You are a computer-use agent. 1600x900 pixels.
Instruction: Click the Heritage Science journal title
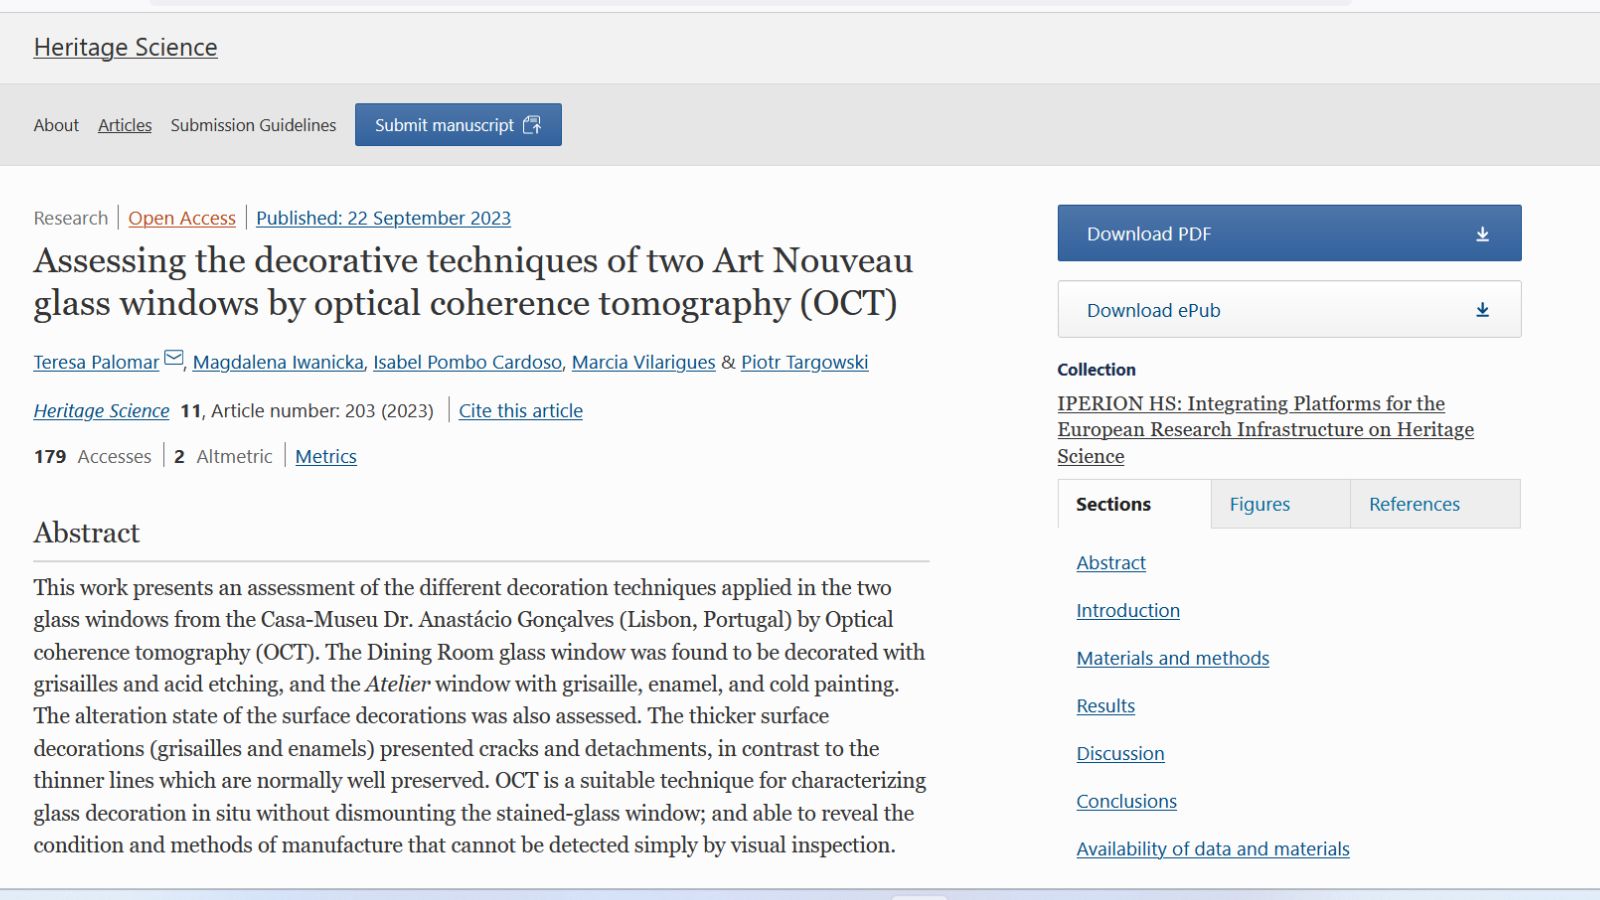pyautogui.click(x=125, y=47)
